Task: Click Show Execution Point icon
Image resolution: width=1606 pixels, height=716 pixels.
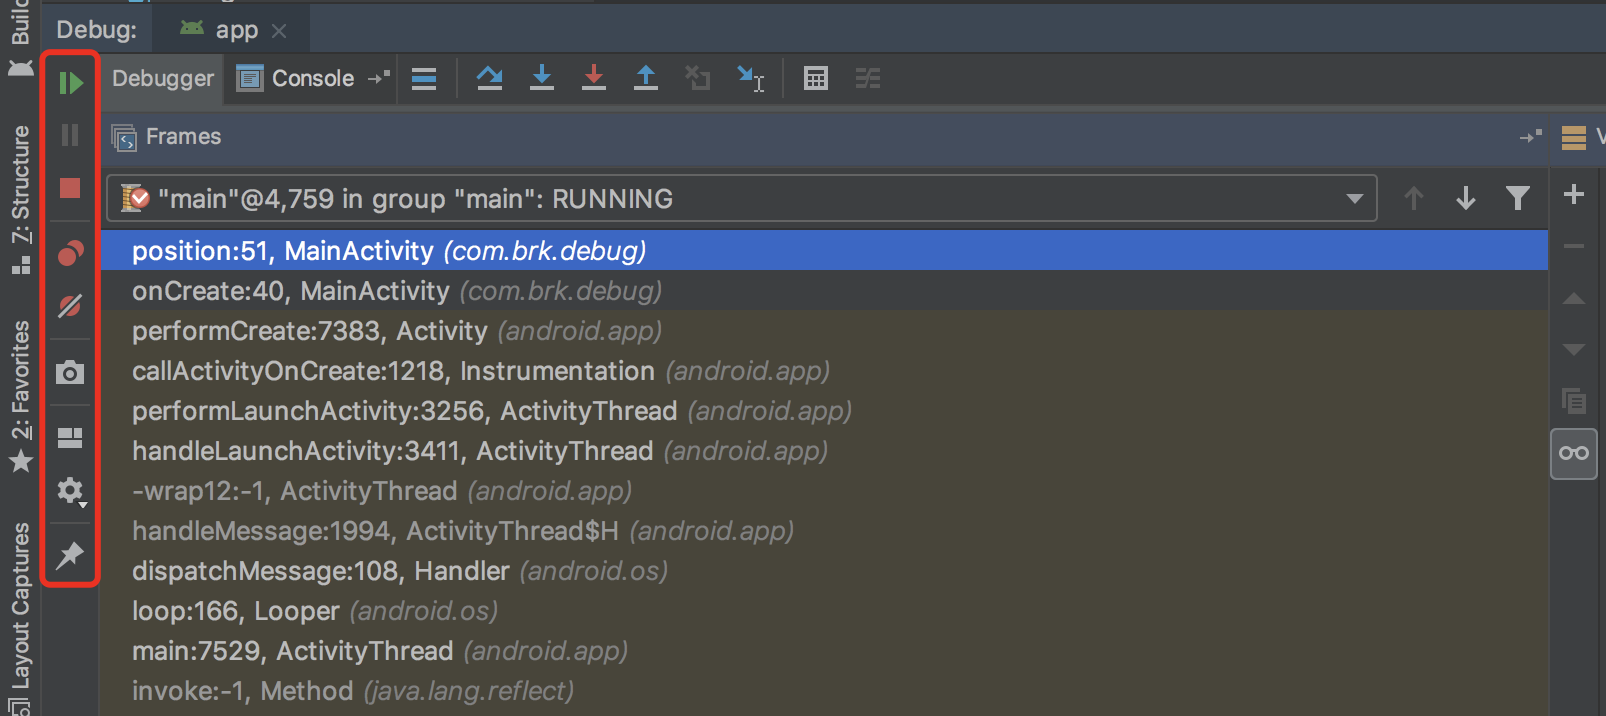Action: 424,79
